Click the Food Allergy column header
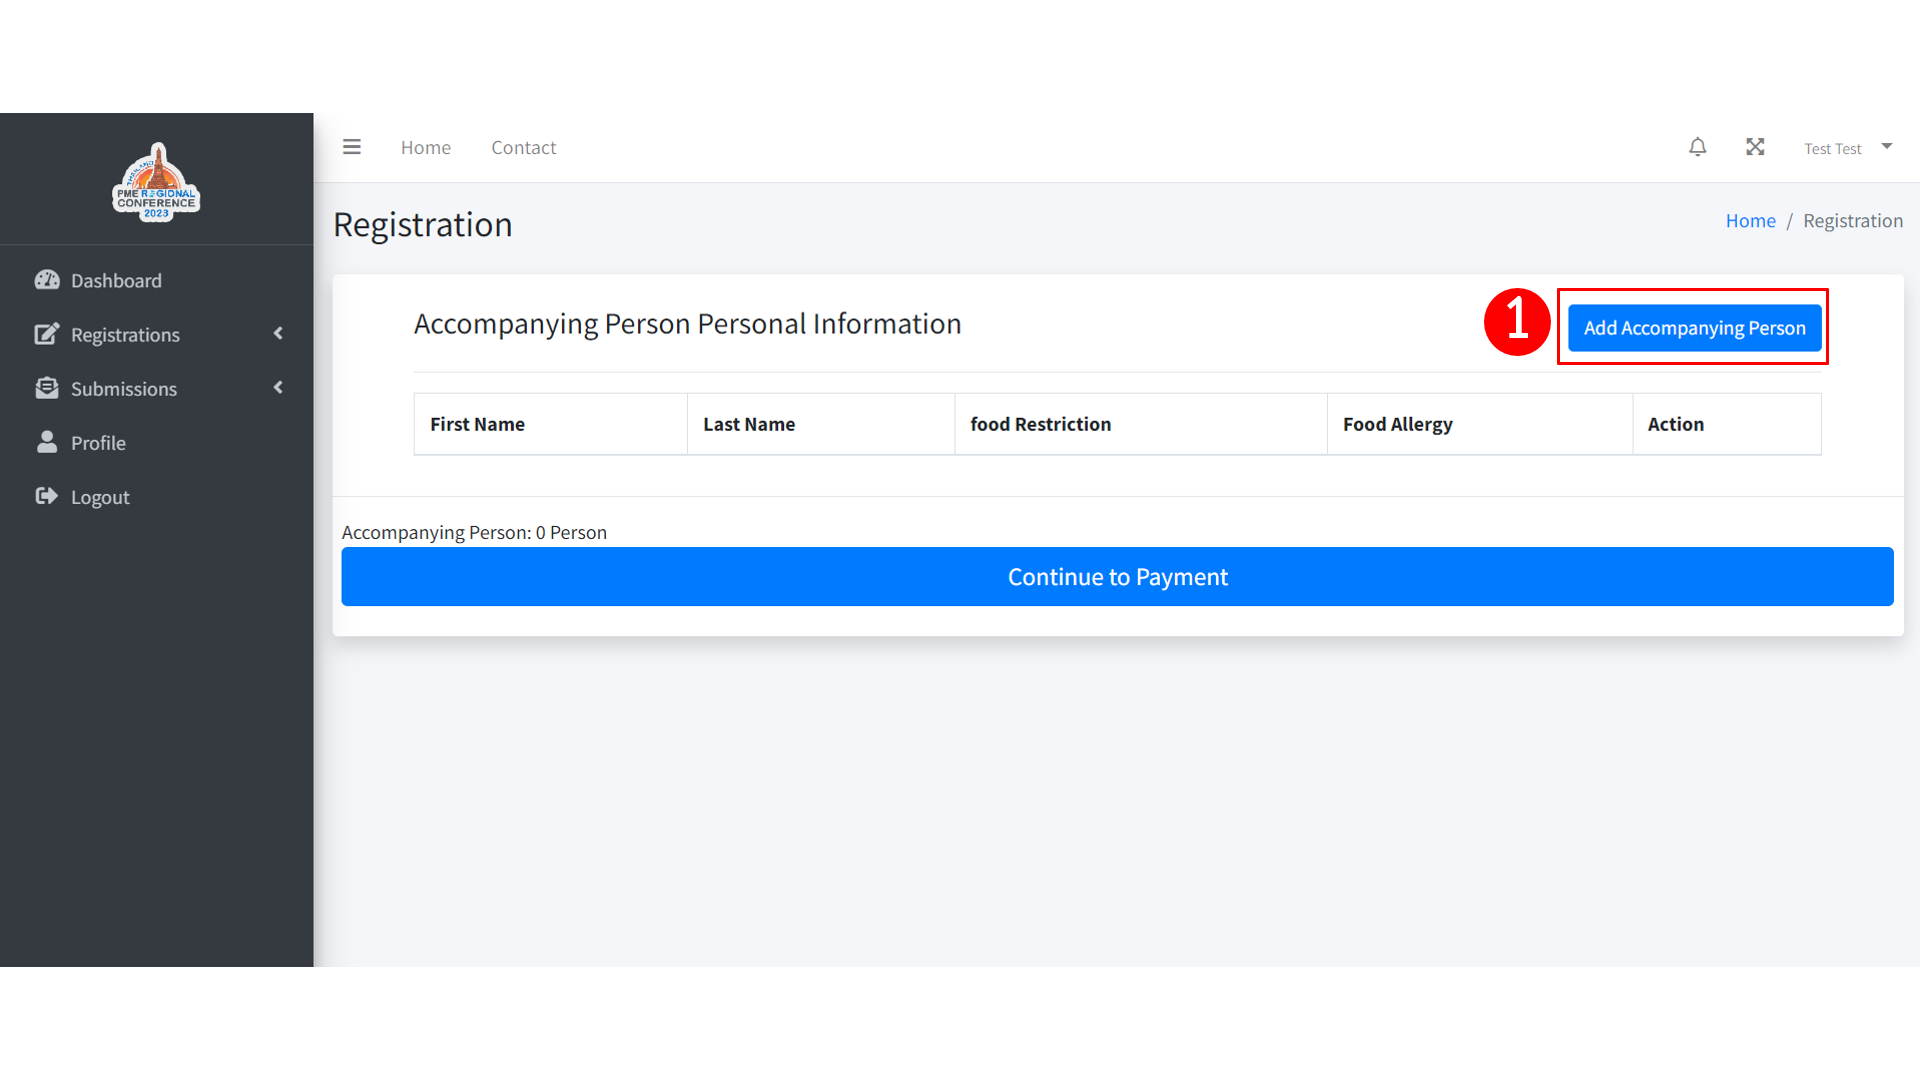Viewport: 1920px width, 1080px height. (1397, 424)
